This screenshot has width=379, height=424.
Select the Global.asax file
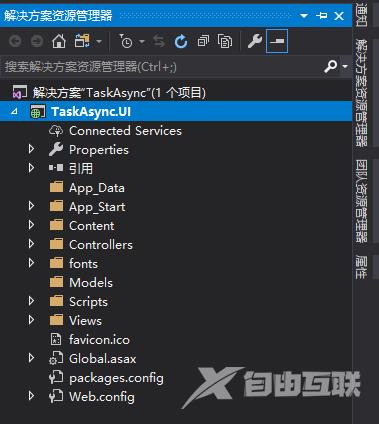click(103, 359)
